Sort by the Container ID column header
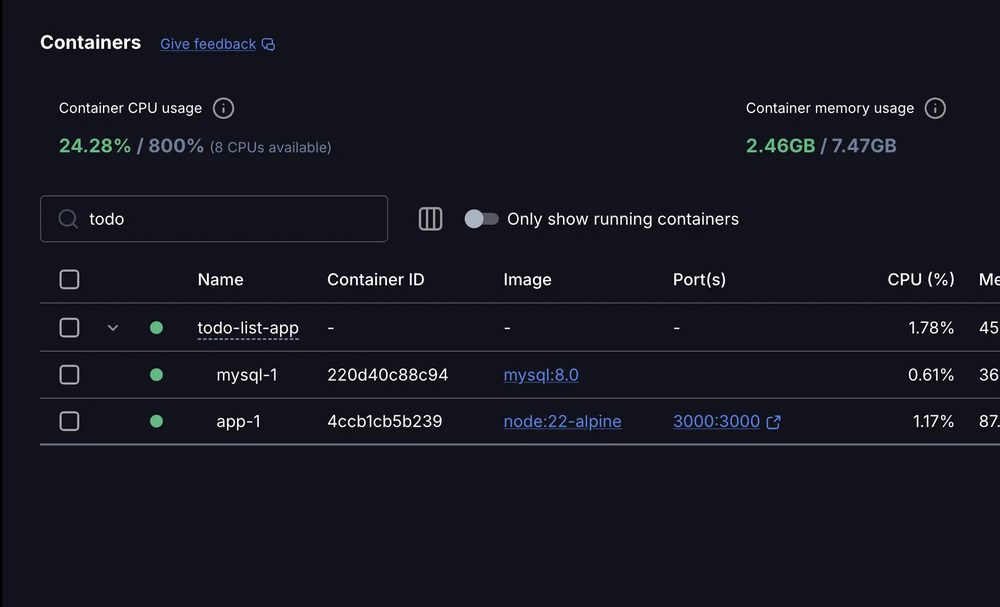Image resolution: width=1000 pixels, height=607 pixels. (376, 279)
